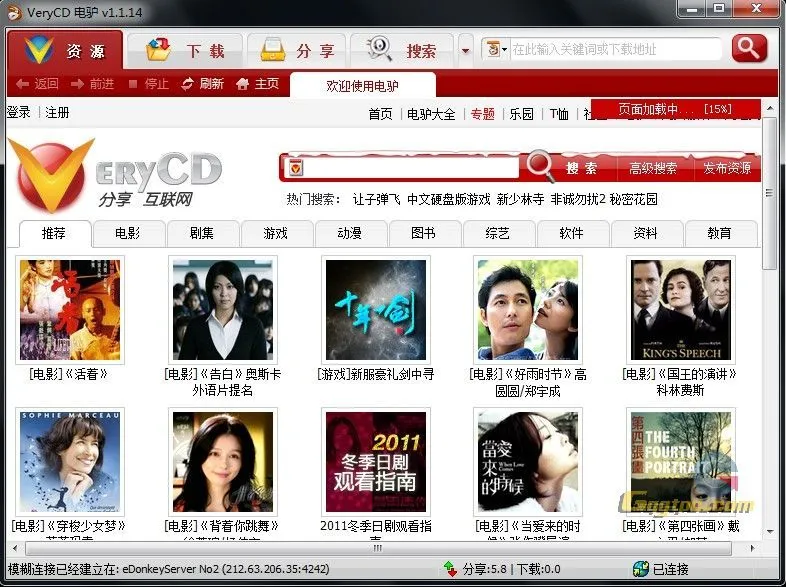Open the 首页 navigation link
This screenshot has width=786, height=587.
click(x=380, y=114)
